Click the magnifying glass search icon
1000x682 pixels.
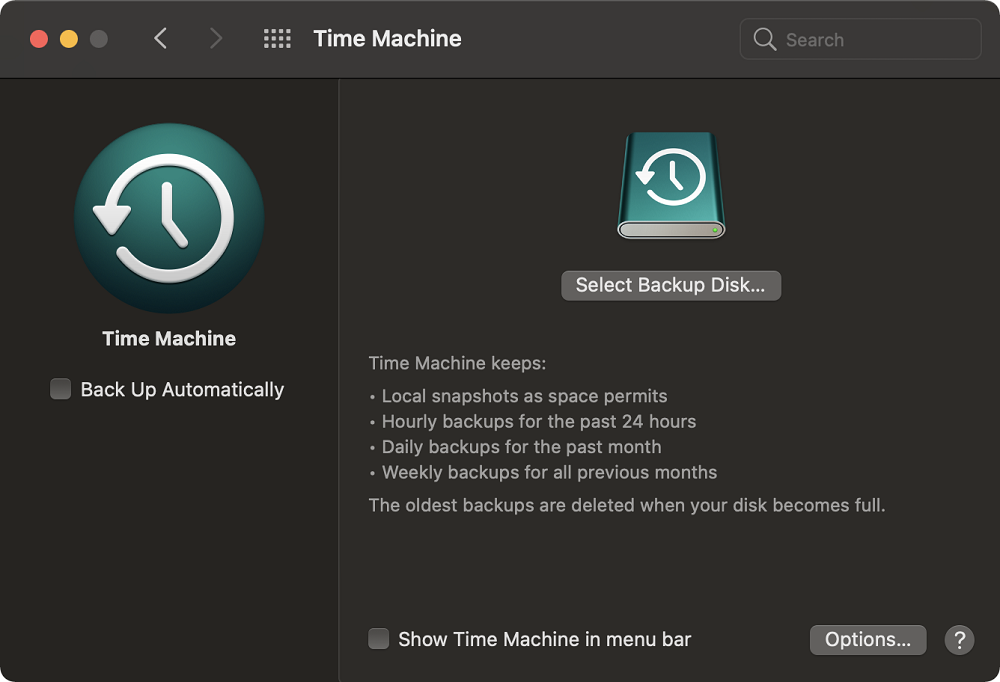click(764, 39)
